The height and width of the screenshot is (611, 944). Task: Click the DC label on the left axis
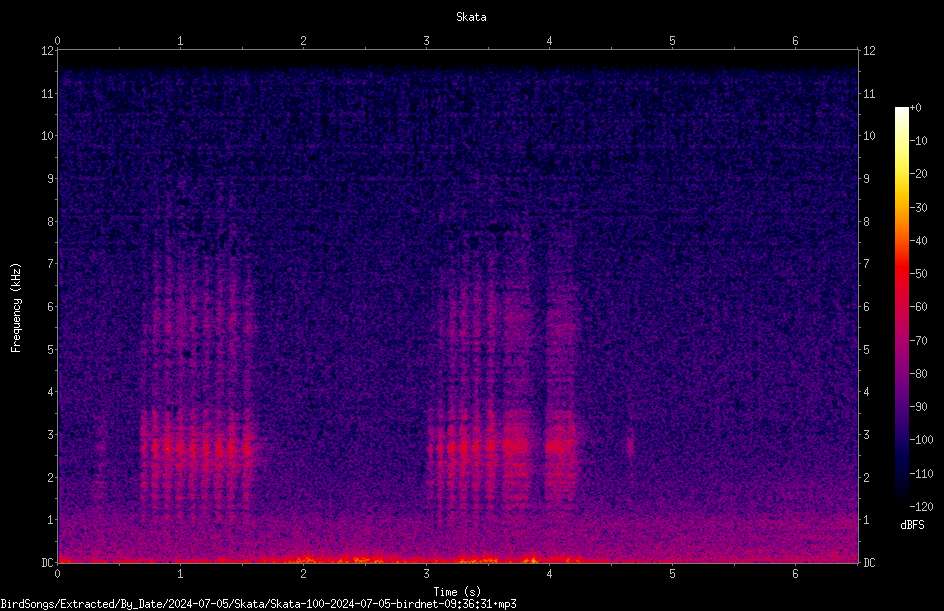click(x=48, y=562)
